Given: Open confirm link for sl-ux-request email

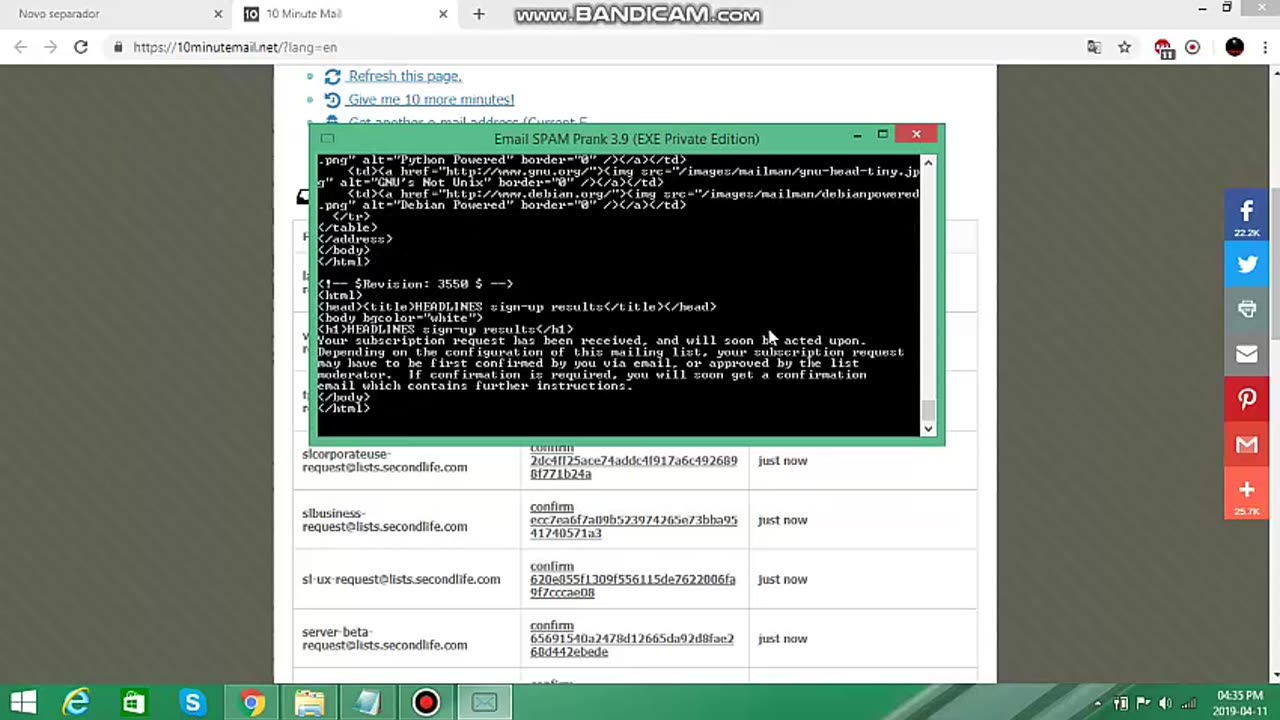Looking at the screenshot, I should point(632,579).
